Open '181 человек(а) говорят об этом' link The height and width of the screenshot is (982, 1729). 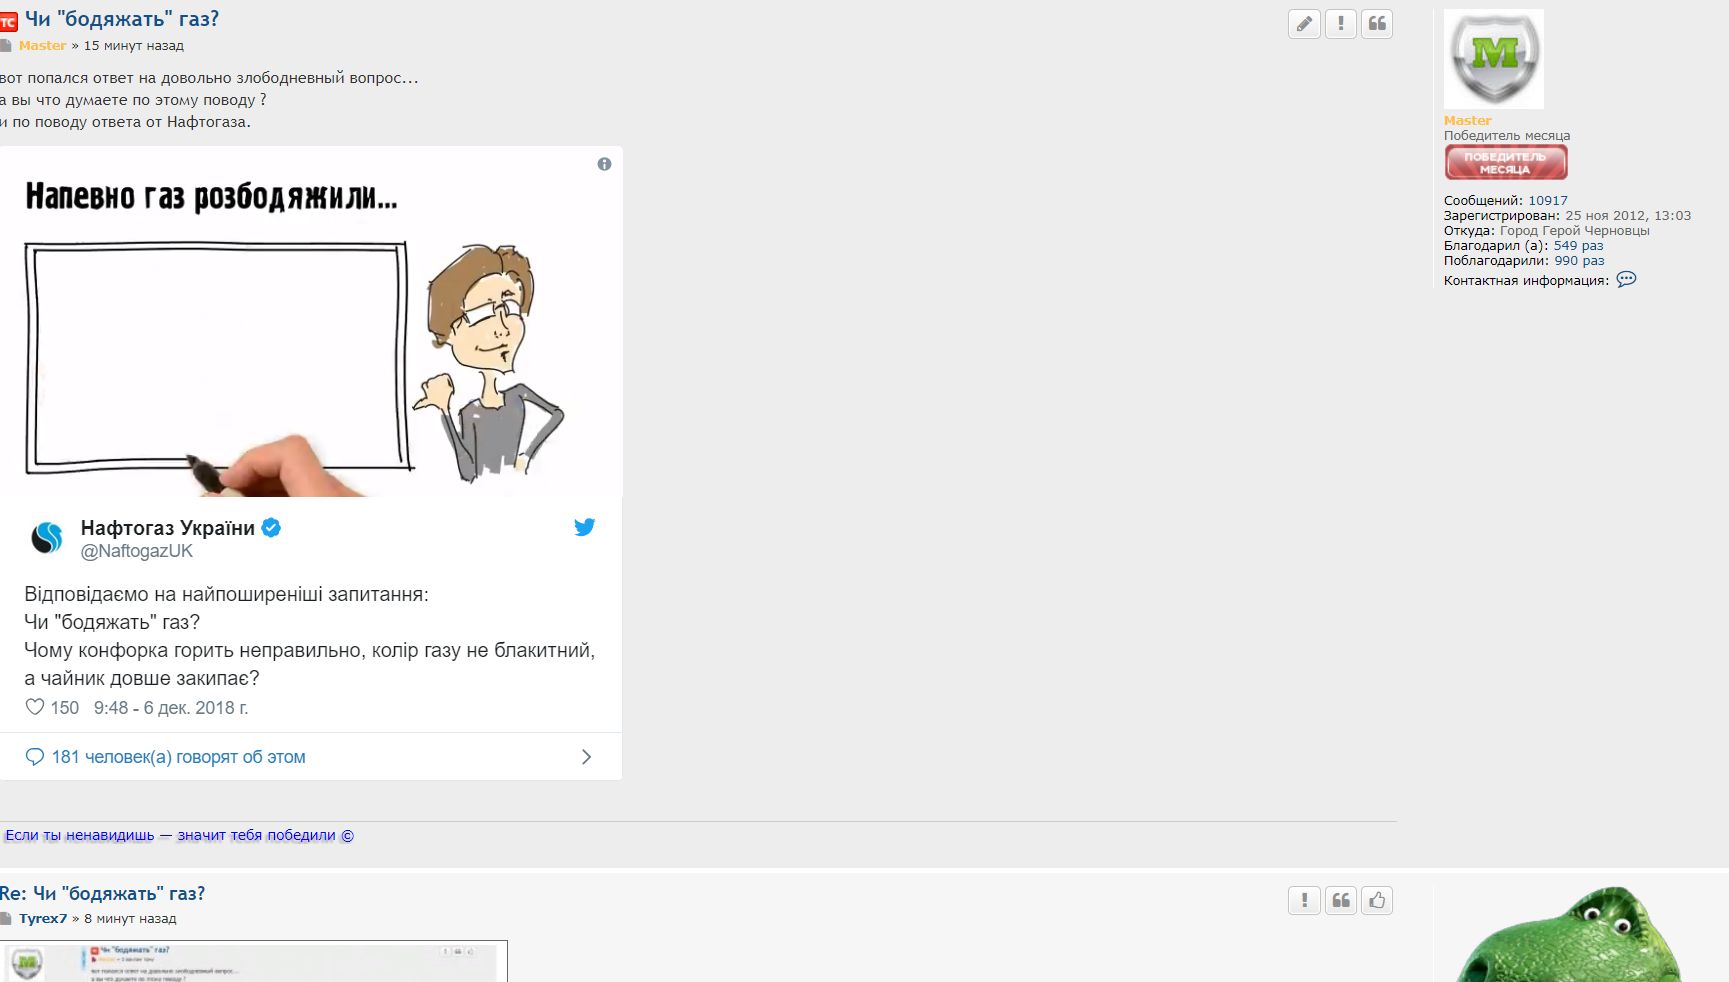coord(178,757)
